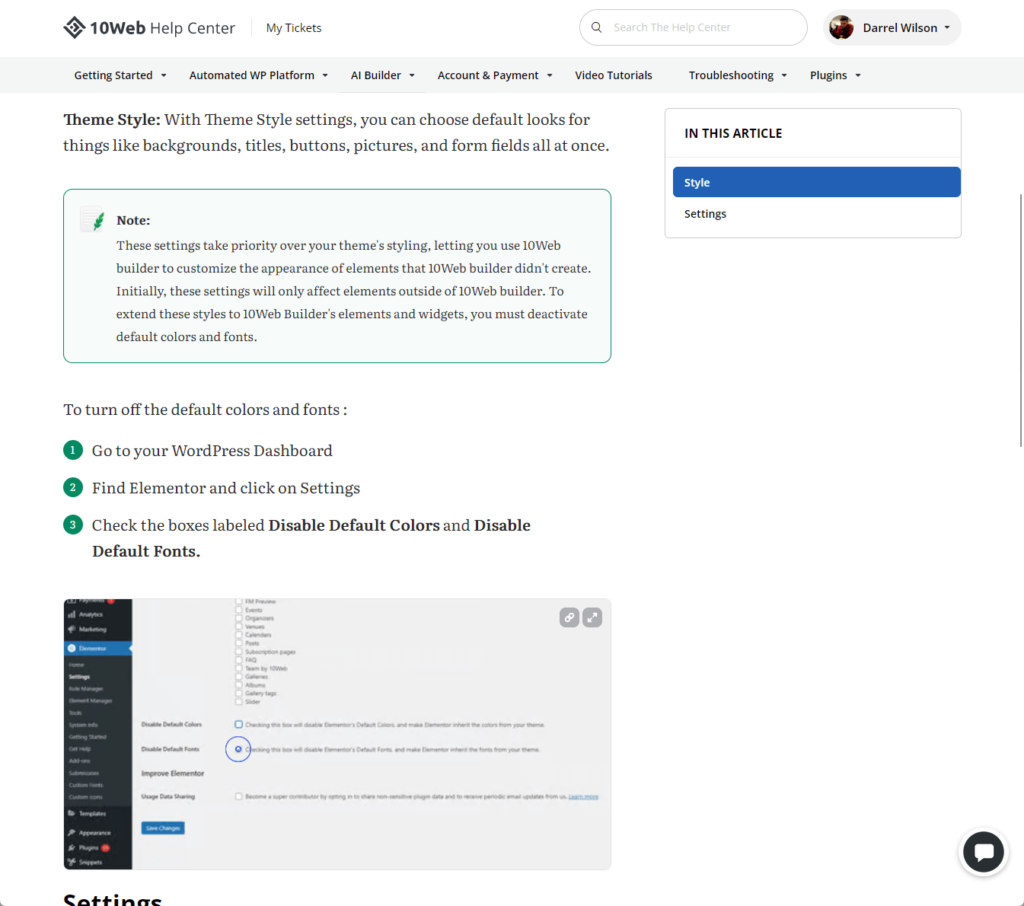Expand the screenshot image to fullscreen
This screenshot has width=1024, height=906.
click(592, 617)
